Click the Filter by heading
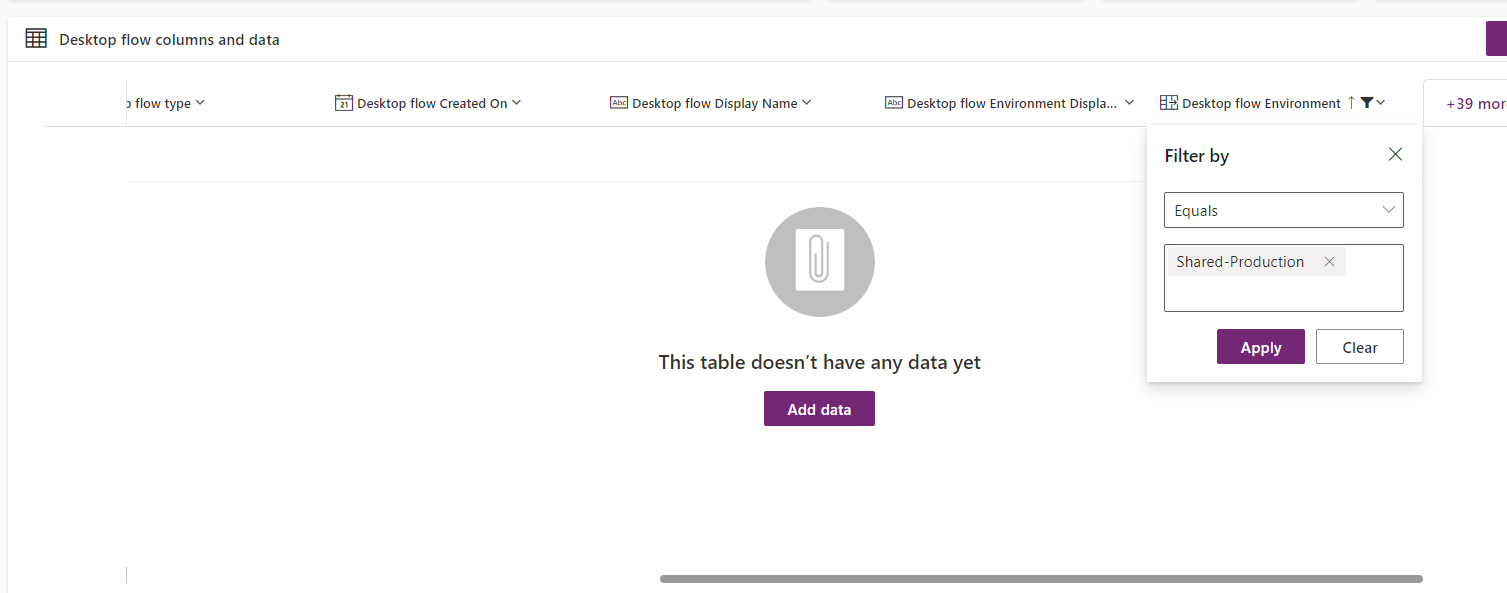The width and height of the screenshot is (1507, 593). coord(1197,156)
